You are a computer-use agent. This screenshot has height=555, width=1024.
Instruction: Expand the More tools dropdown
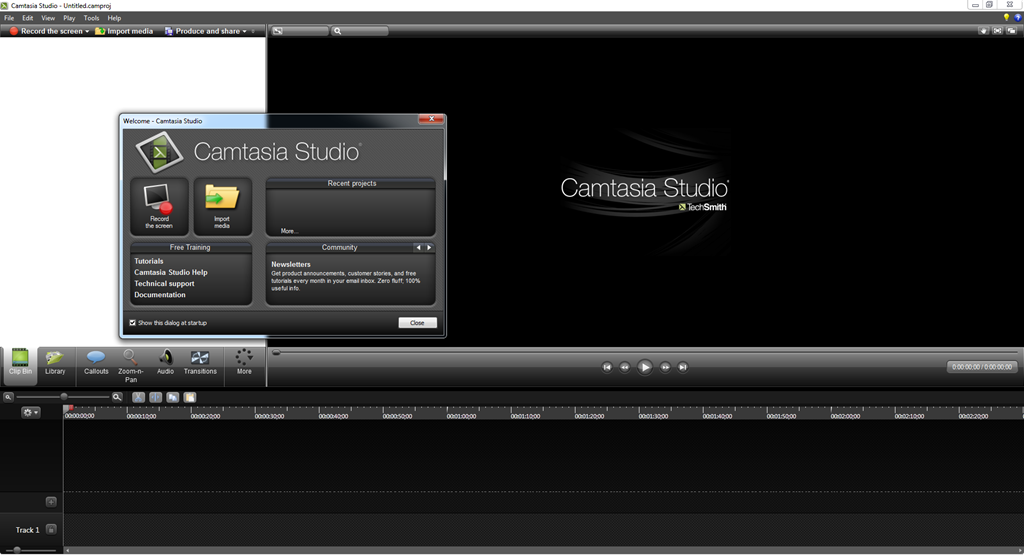pos(244,363)
